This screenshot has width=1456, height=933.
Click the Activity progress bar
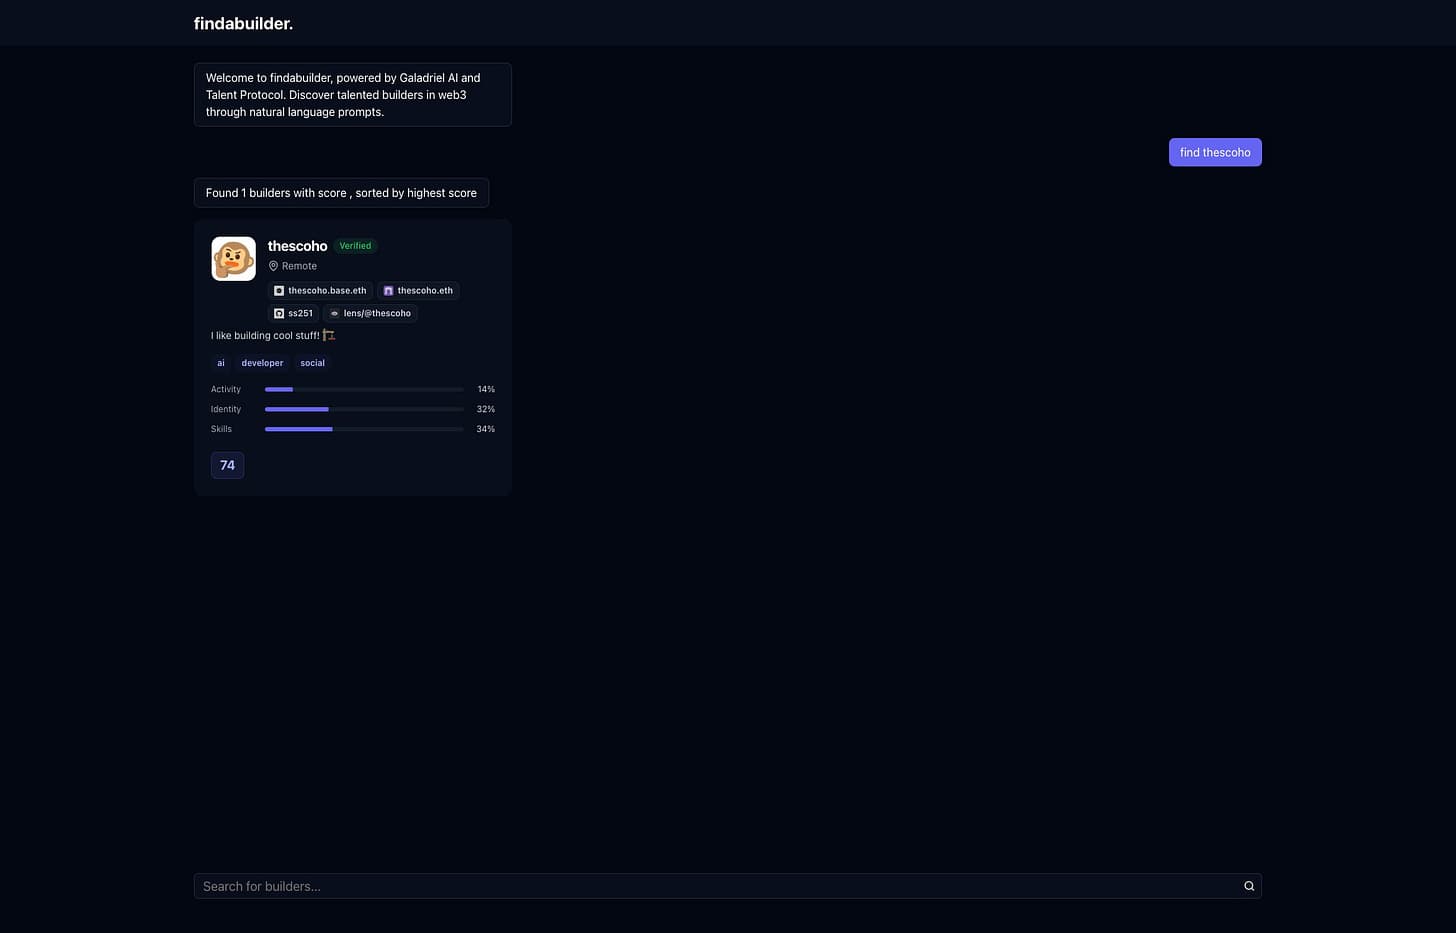point(364,389)
